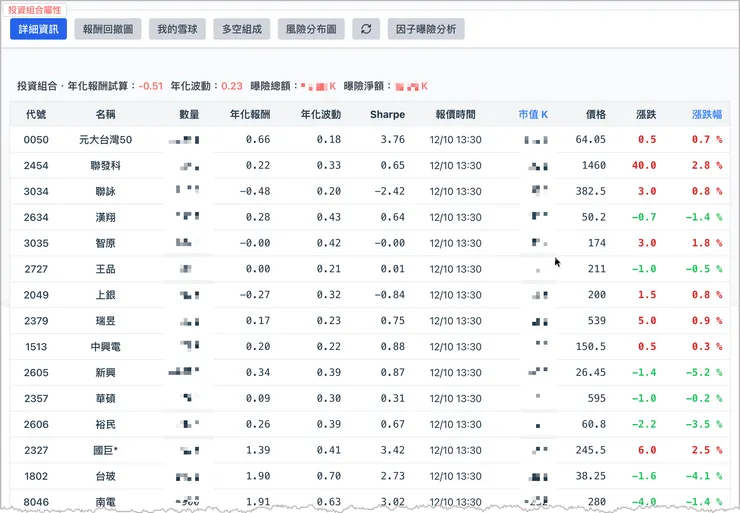
Task: Click the 245.5 price of 國巨*
Action: [590, 451]
